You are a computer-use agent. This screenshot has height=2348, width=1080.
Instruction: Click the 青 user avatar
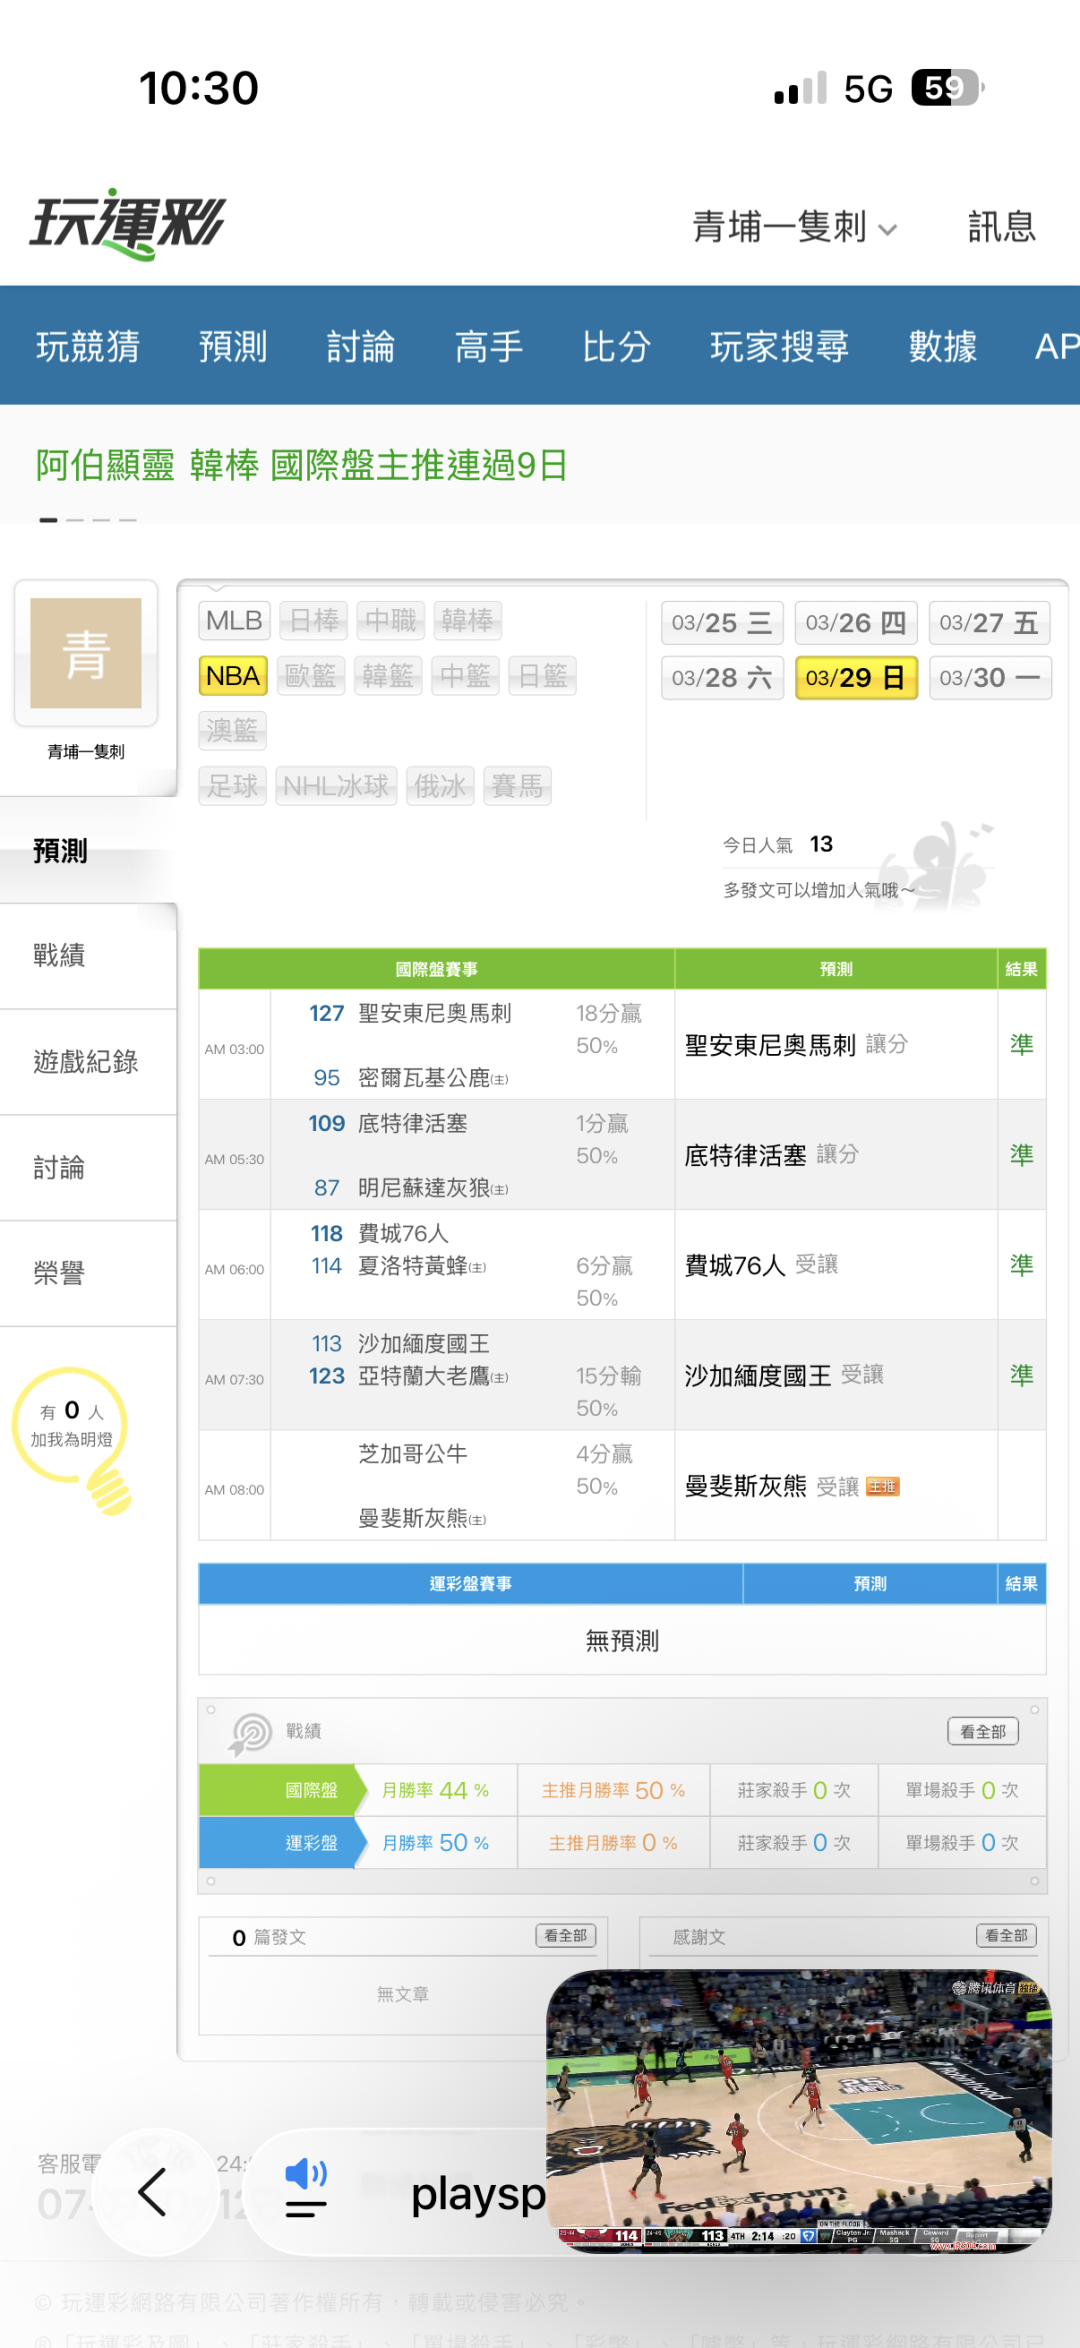tap(86, 653)
